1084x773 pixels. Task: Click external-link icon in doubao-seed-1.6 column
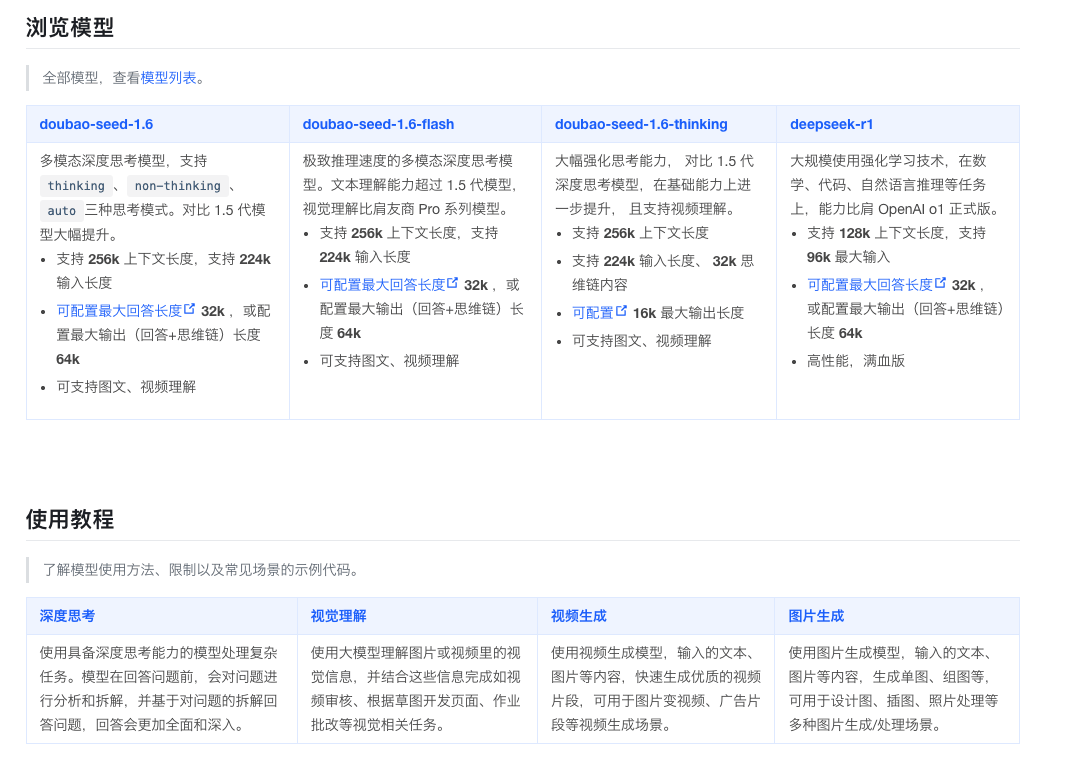click(189, 309)
